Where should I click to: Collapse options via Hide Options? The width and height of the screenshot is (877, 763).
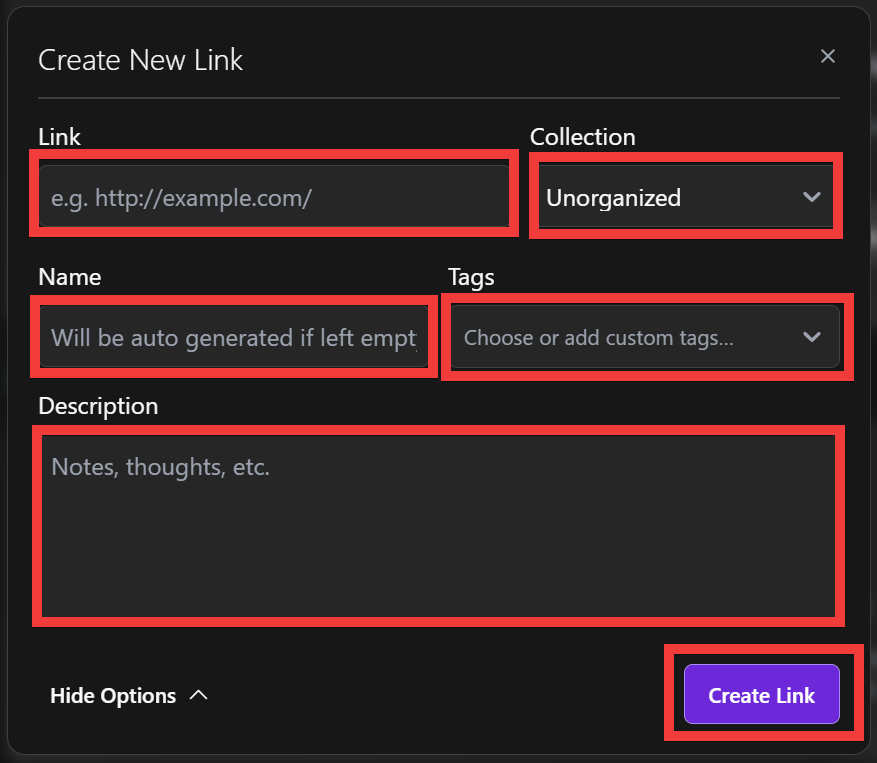[113, 695]
